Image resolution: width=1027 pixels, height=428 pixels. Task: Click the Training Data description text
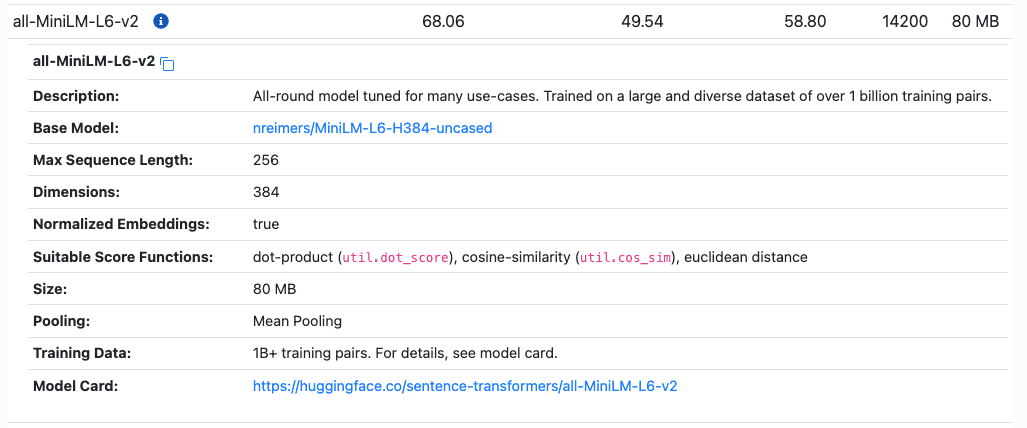click(x=404, y=353)
